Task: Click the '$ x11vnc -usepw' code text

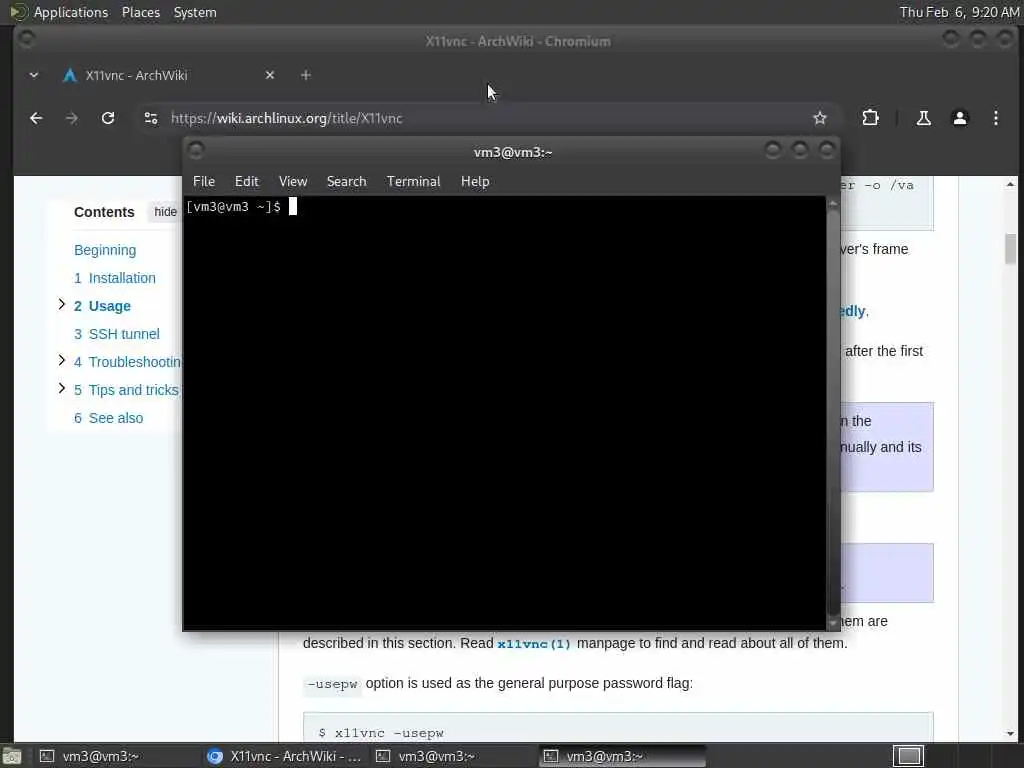Action: point(381,733)
